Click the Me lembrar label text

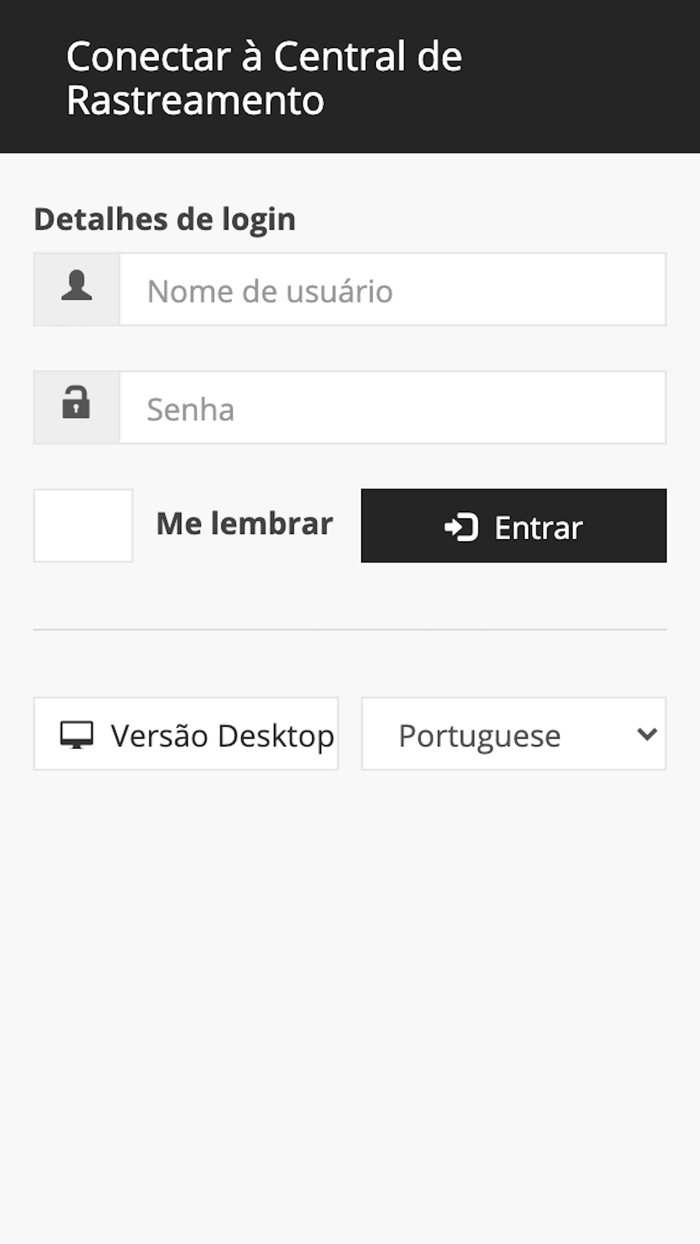pos(244,524)
